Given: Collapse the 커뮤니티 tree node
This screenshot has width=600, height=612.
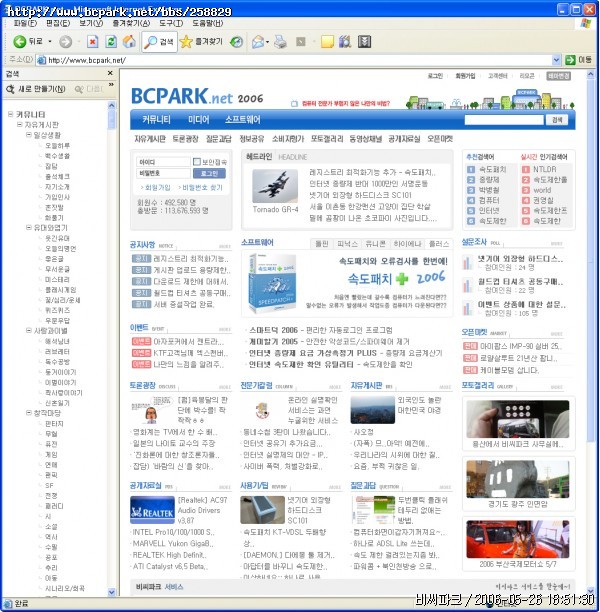Looking at the screenshot, I should (x=11, y=114).
